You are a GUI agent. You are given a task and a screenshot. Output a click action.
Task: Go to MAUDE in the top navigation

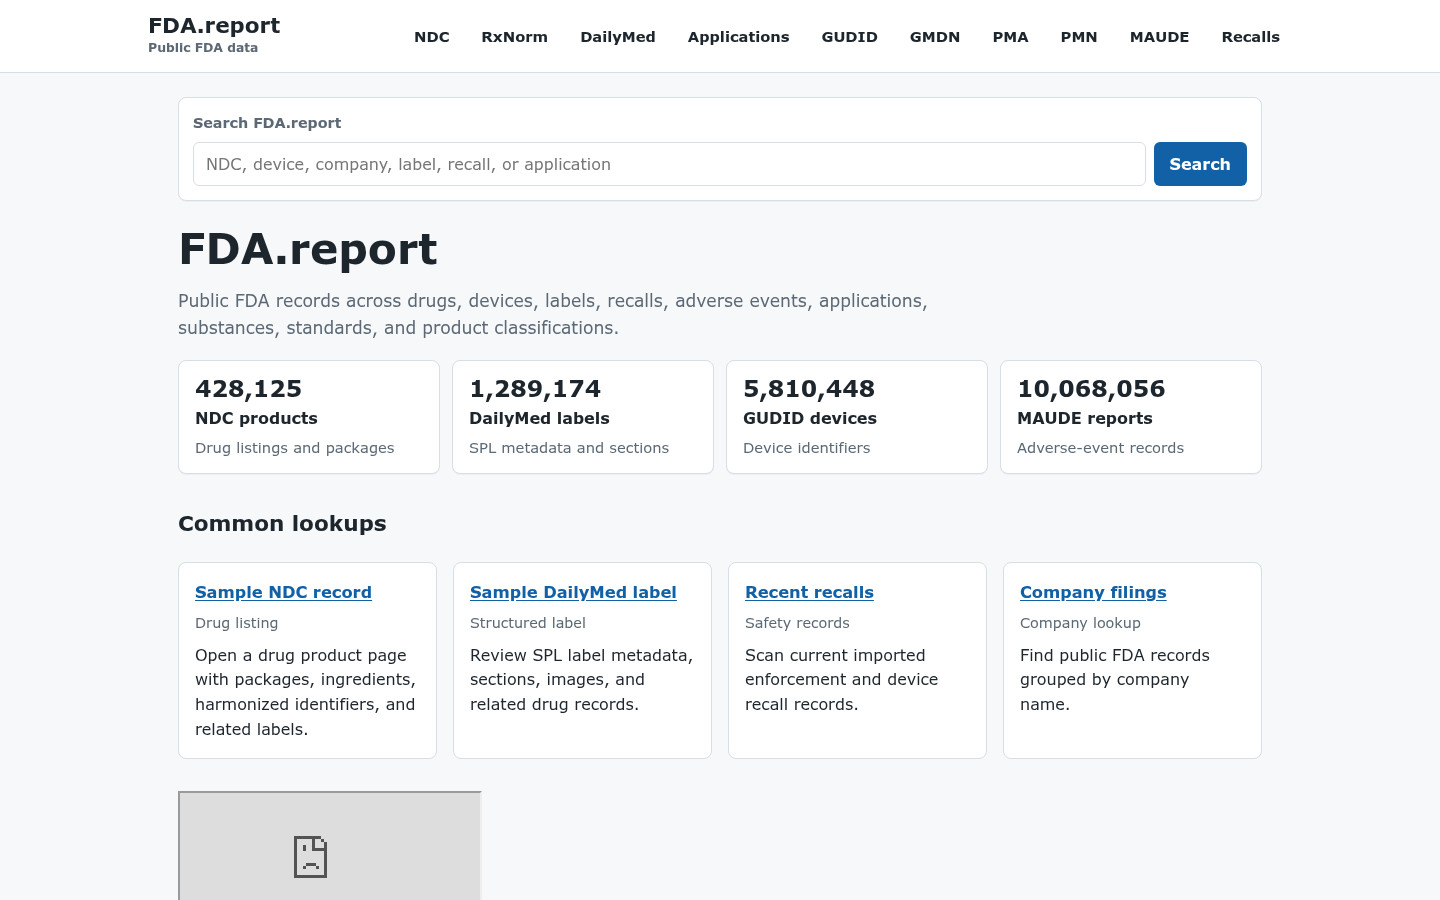[x=1159, y=37]
